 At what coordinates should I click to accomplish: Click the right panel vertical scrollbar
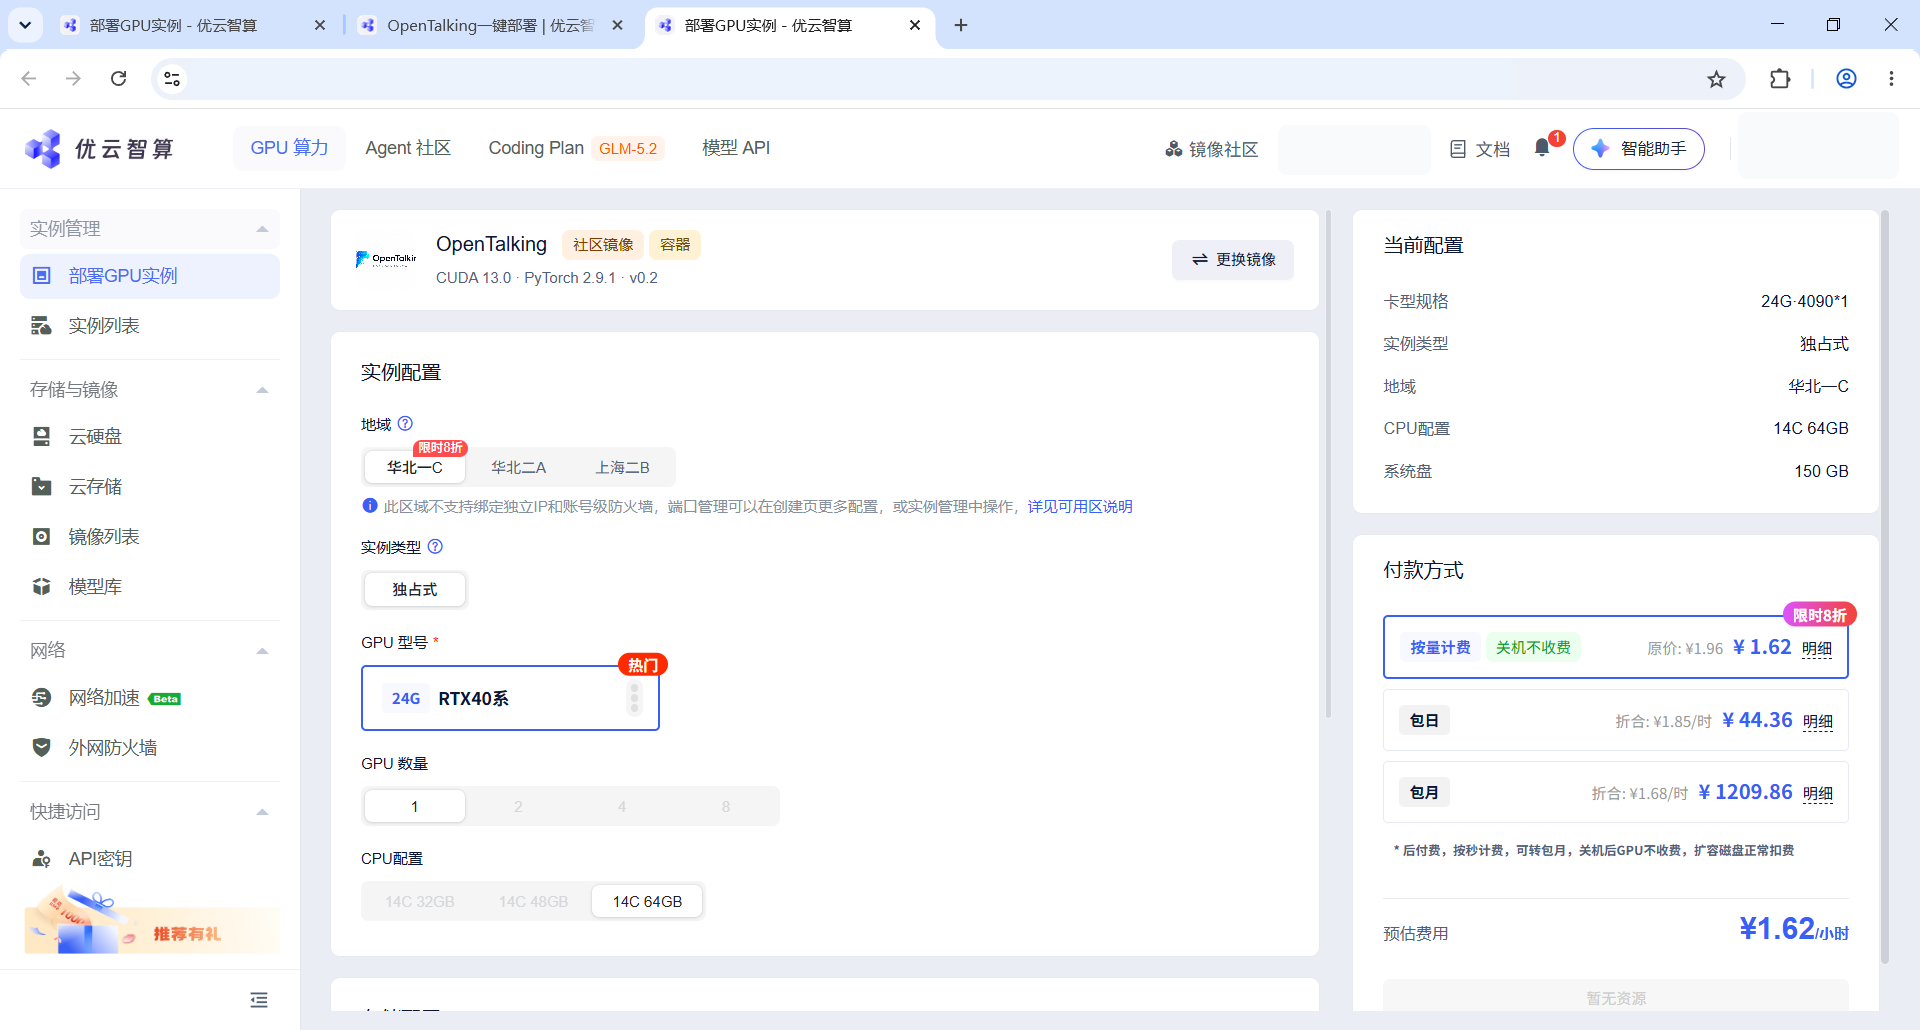[1885, 586]
